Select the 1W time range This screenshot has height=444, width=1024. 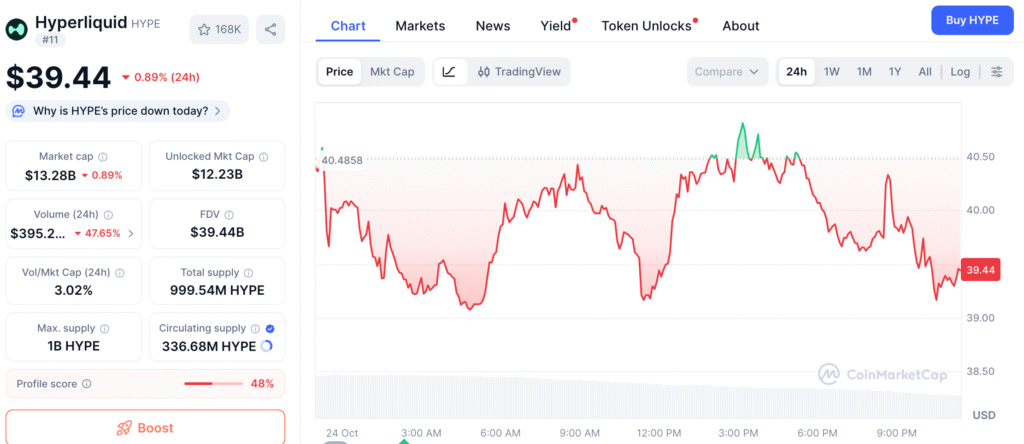click(831, 72)
